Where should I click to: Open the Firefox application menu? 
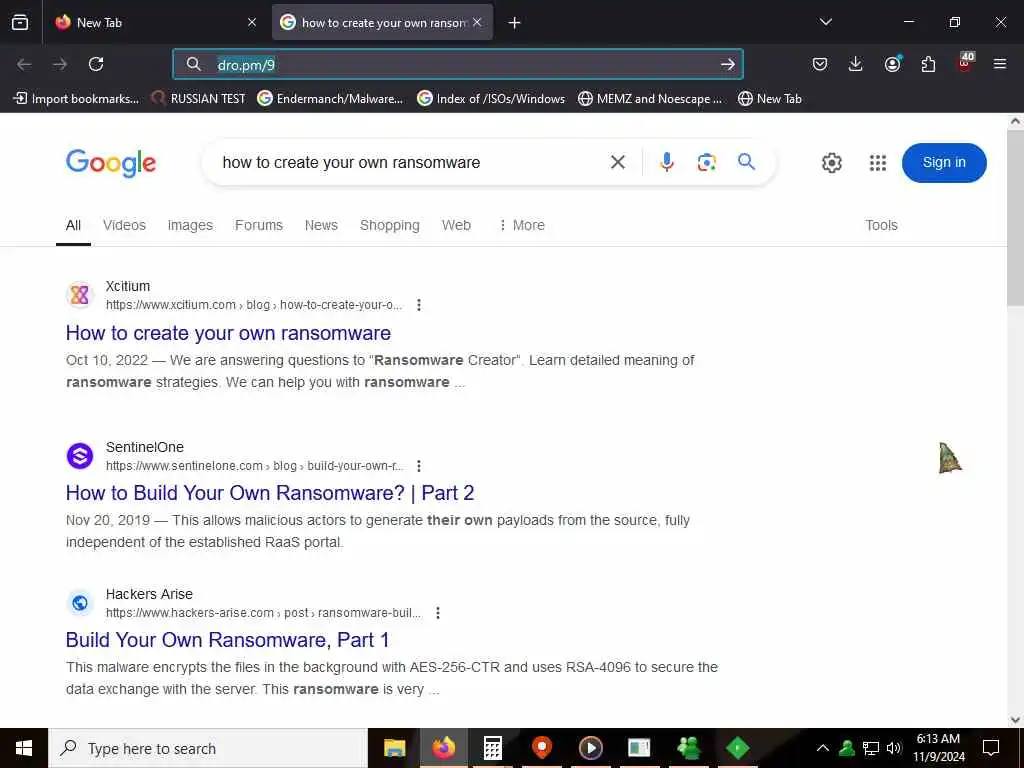(1000, 64)
